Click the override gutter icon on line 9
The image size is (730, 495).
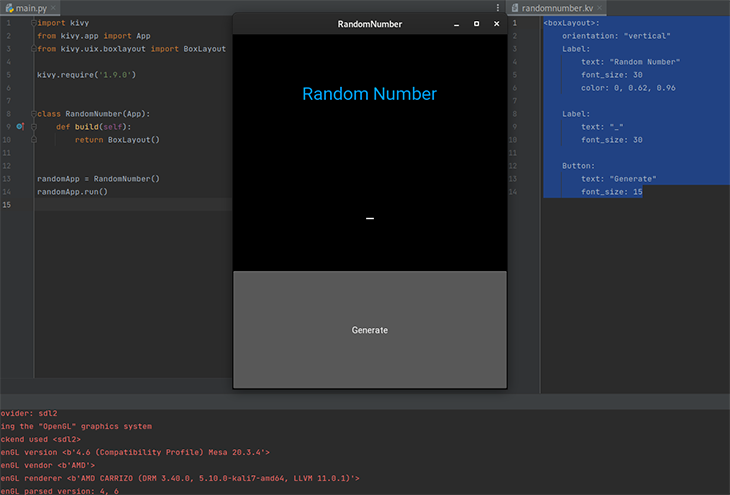coord(20,127)
